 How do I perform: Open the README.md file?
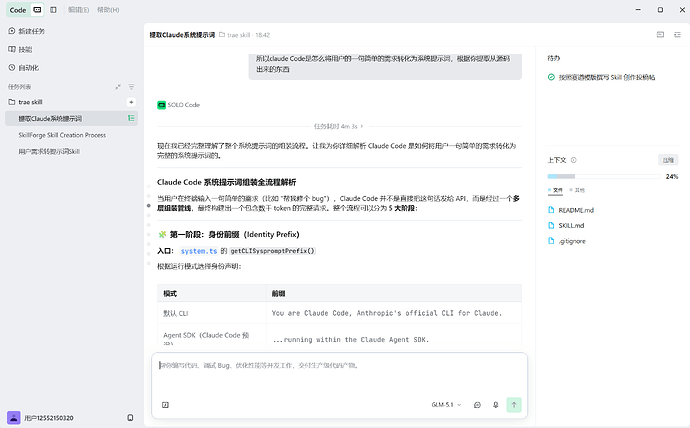point(576,210)
